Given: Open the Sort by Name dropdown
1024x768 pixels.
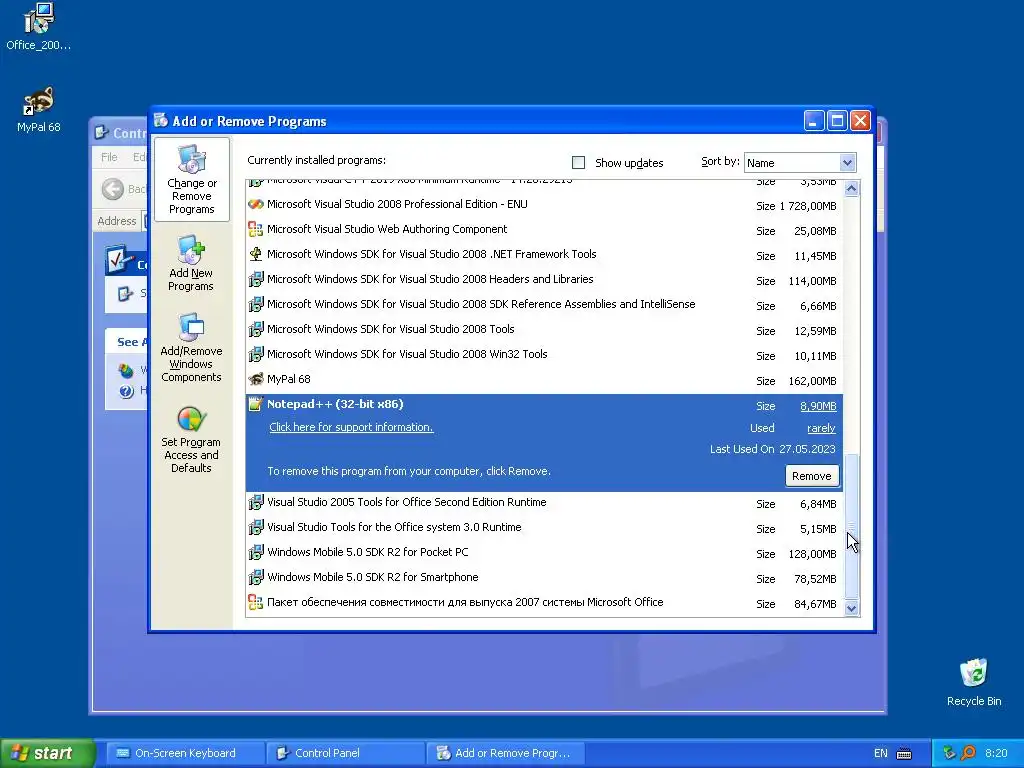Looking at the screenshot, I should (800, 163).
